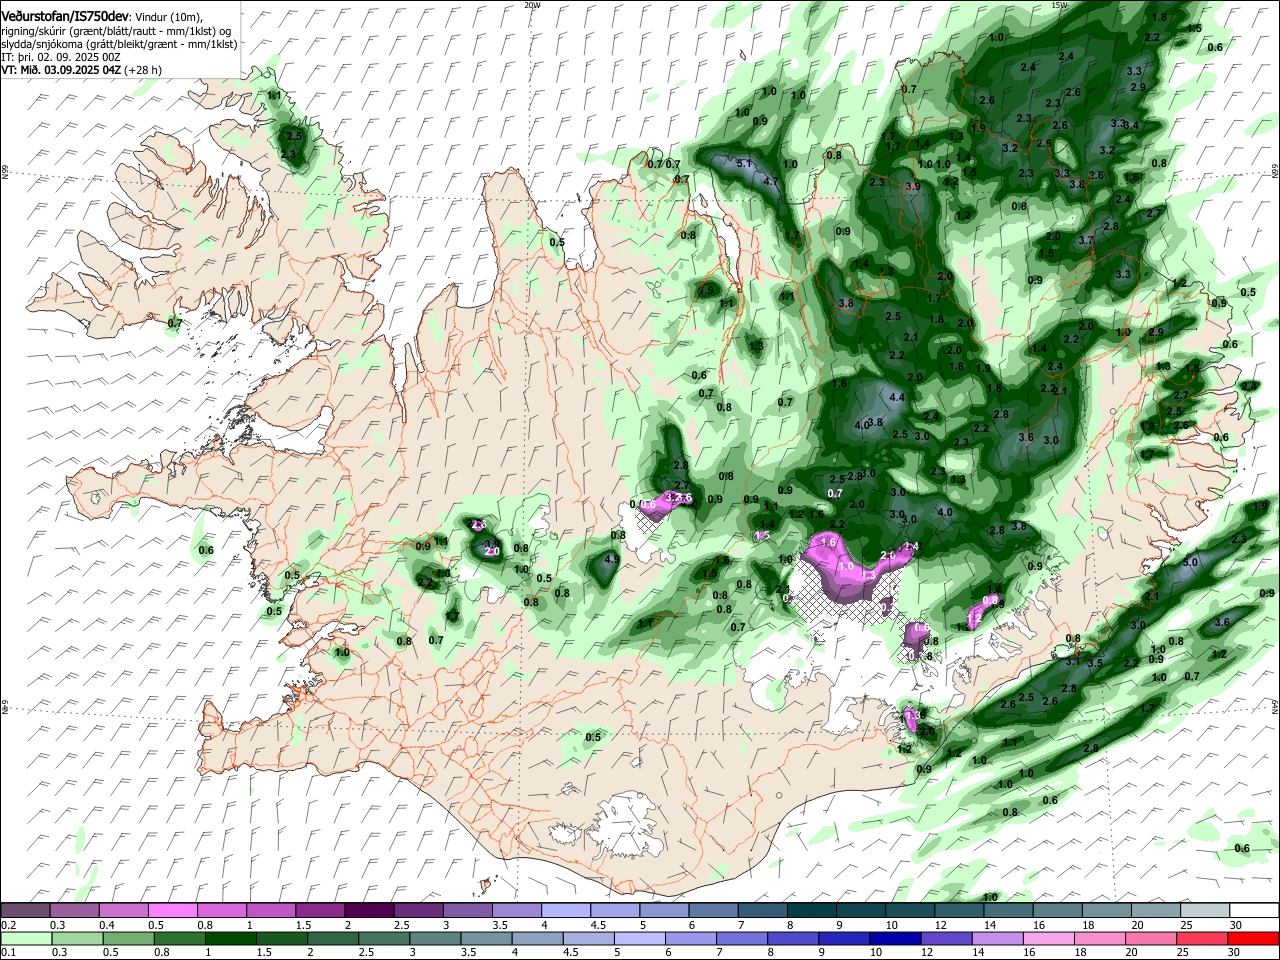The image size is (1280, 960).
Task: Click the '0.1' label on the rain scale
Action: (x=8, y=952)
